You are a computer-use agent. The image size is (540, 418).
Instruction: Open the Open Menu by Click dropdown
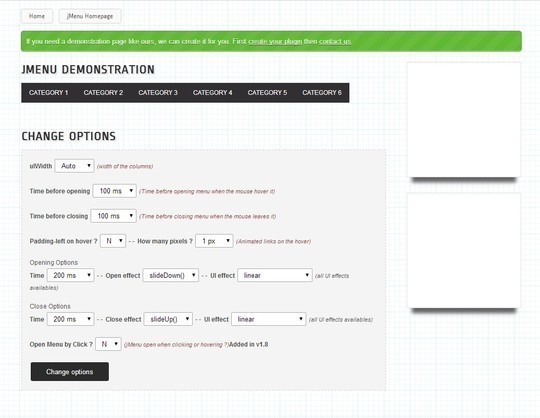[x=108, y=344]
